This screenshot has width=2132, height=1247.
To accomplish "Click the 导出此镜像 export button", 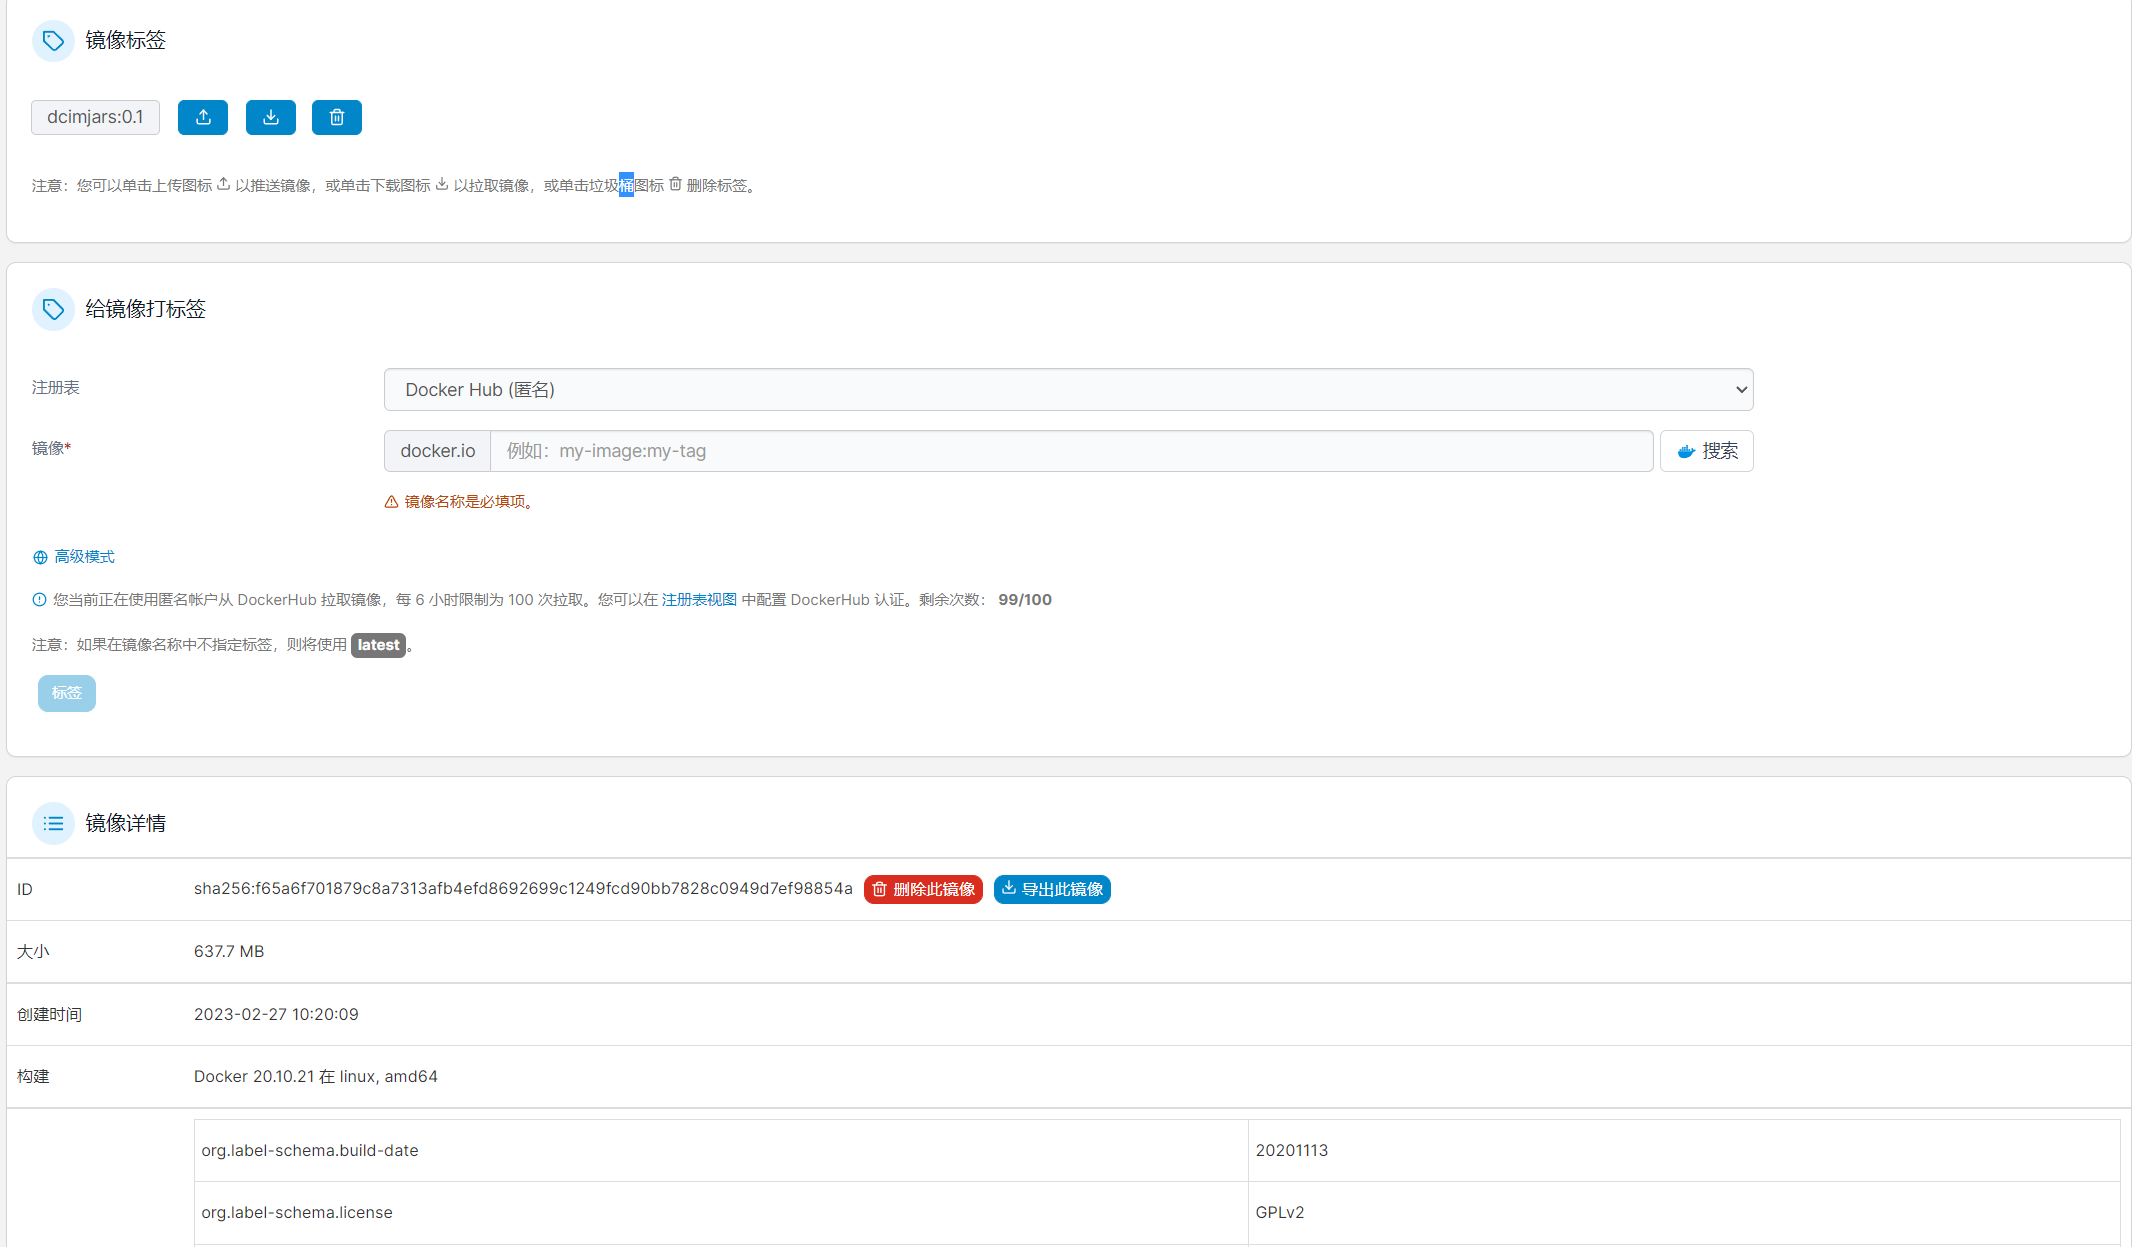I will click(x=1052, y=889).
